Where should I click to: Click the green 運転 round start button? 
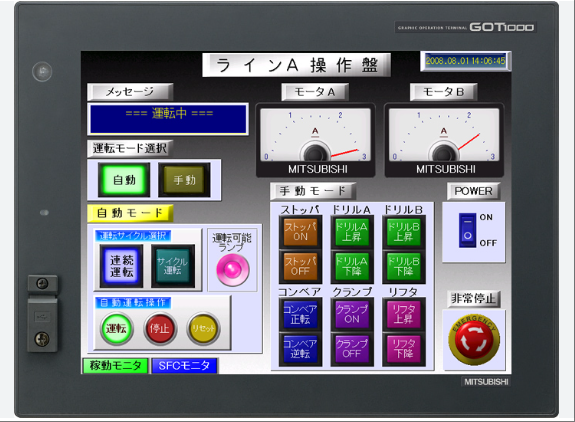[x=116, y=329]
